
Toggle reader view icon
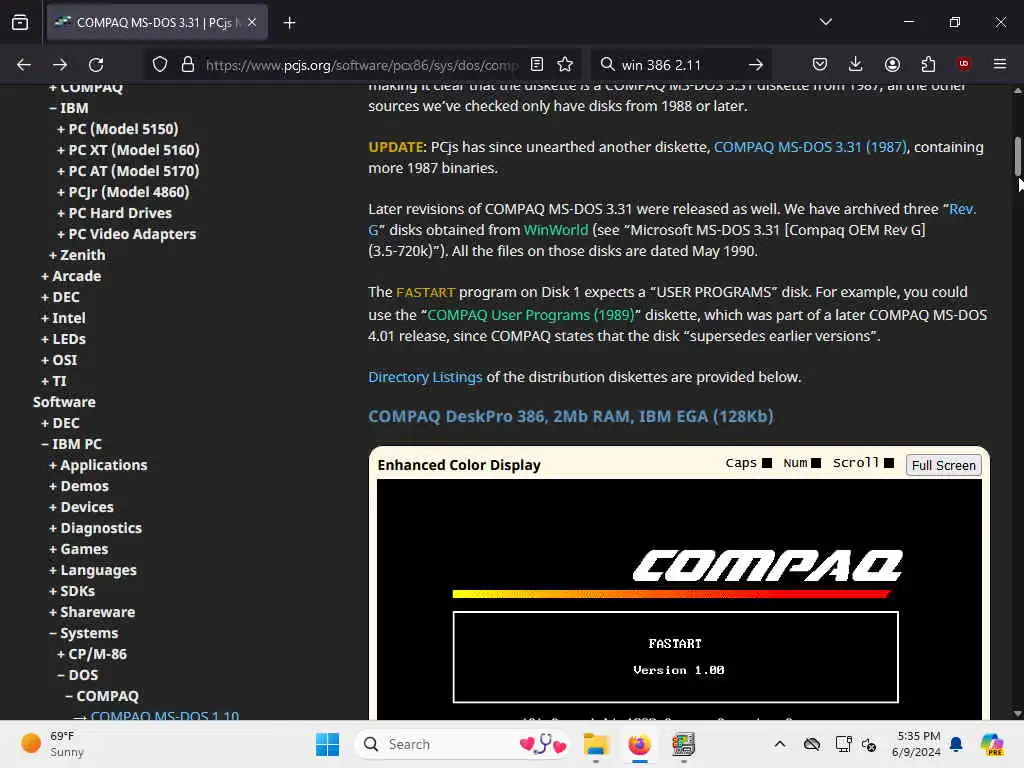[537, 64]
